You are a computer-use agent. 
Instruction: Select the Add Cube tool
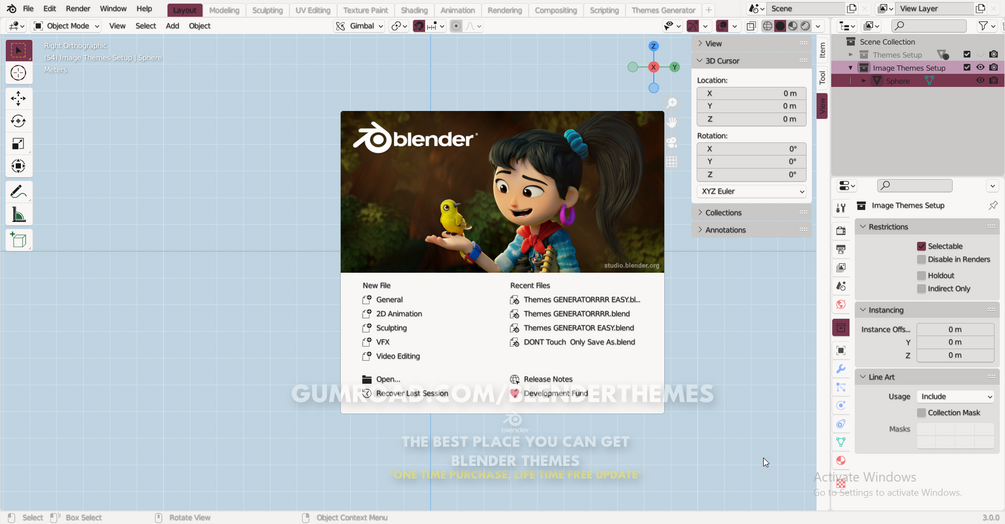tap(19, 240)
